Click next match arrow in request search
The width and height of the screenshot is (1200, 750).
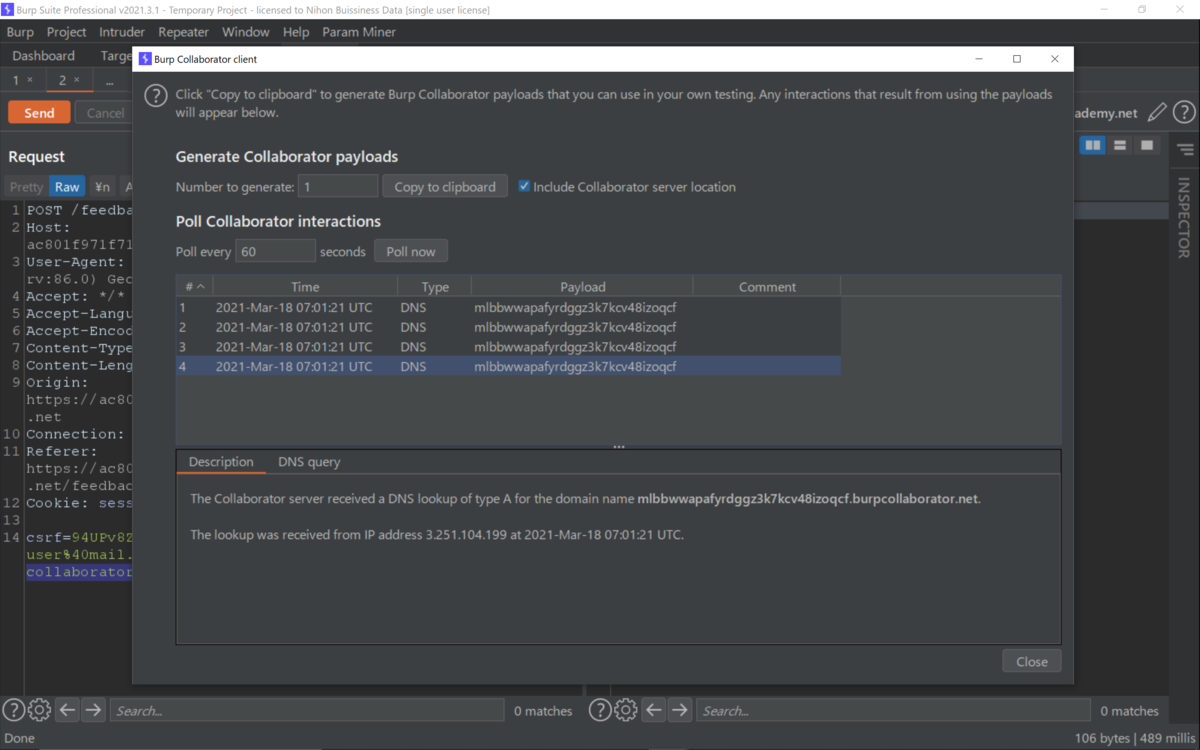[93, 710]
